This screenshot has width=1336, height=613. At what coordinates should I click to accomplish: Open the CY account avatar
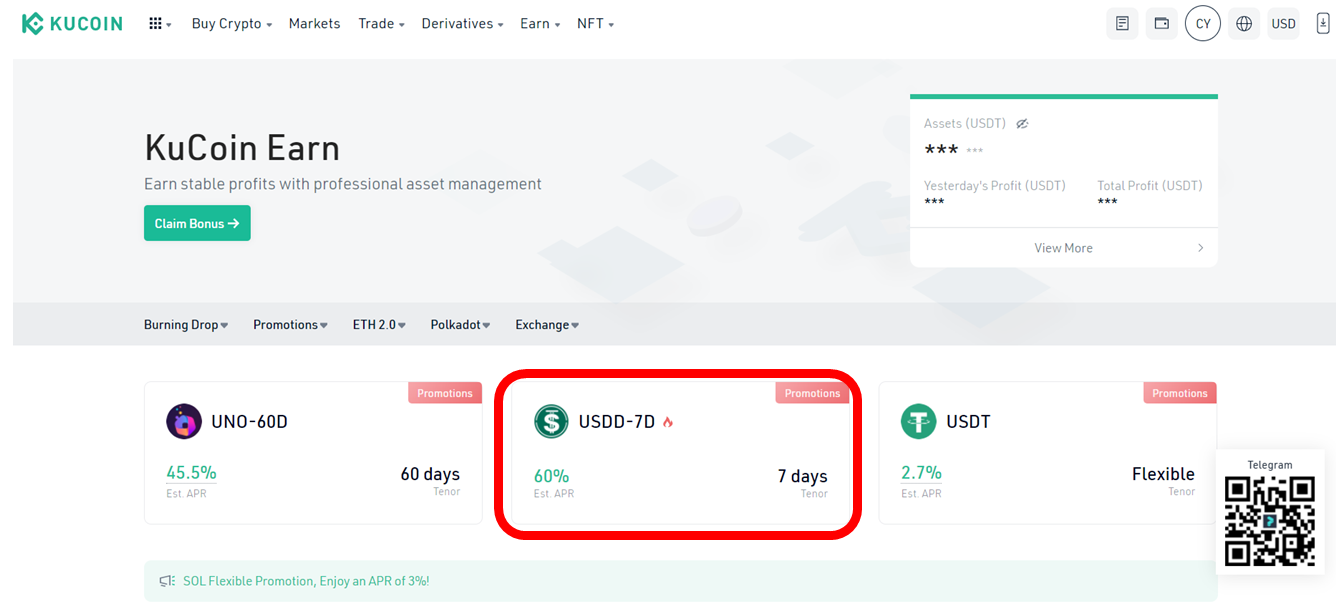coord(1203,23)
